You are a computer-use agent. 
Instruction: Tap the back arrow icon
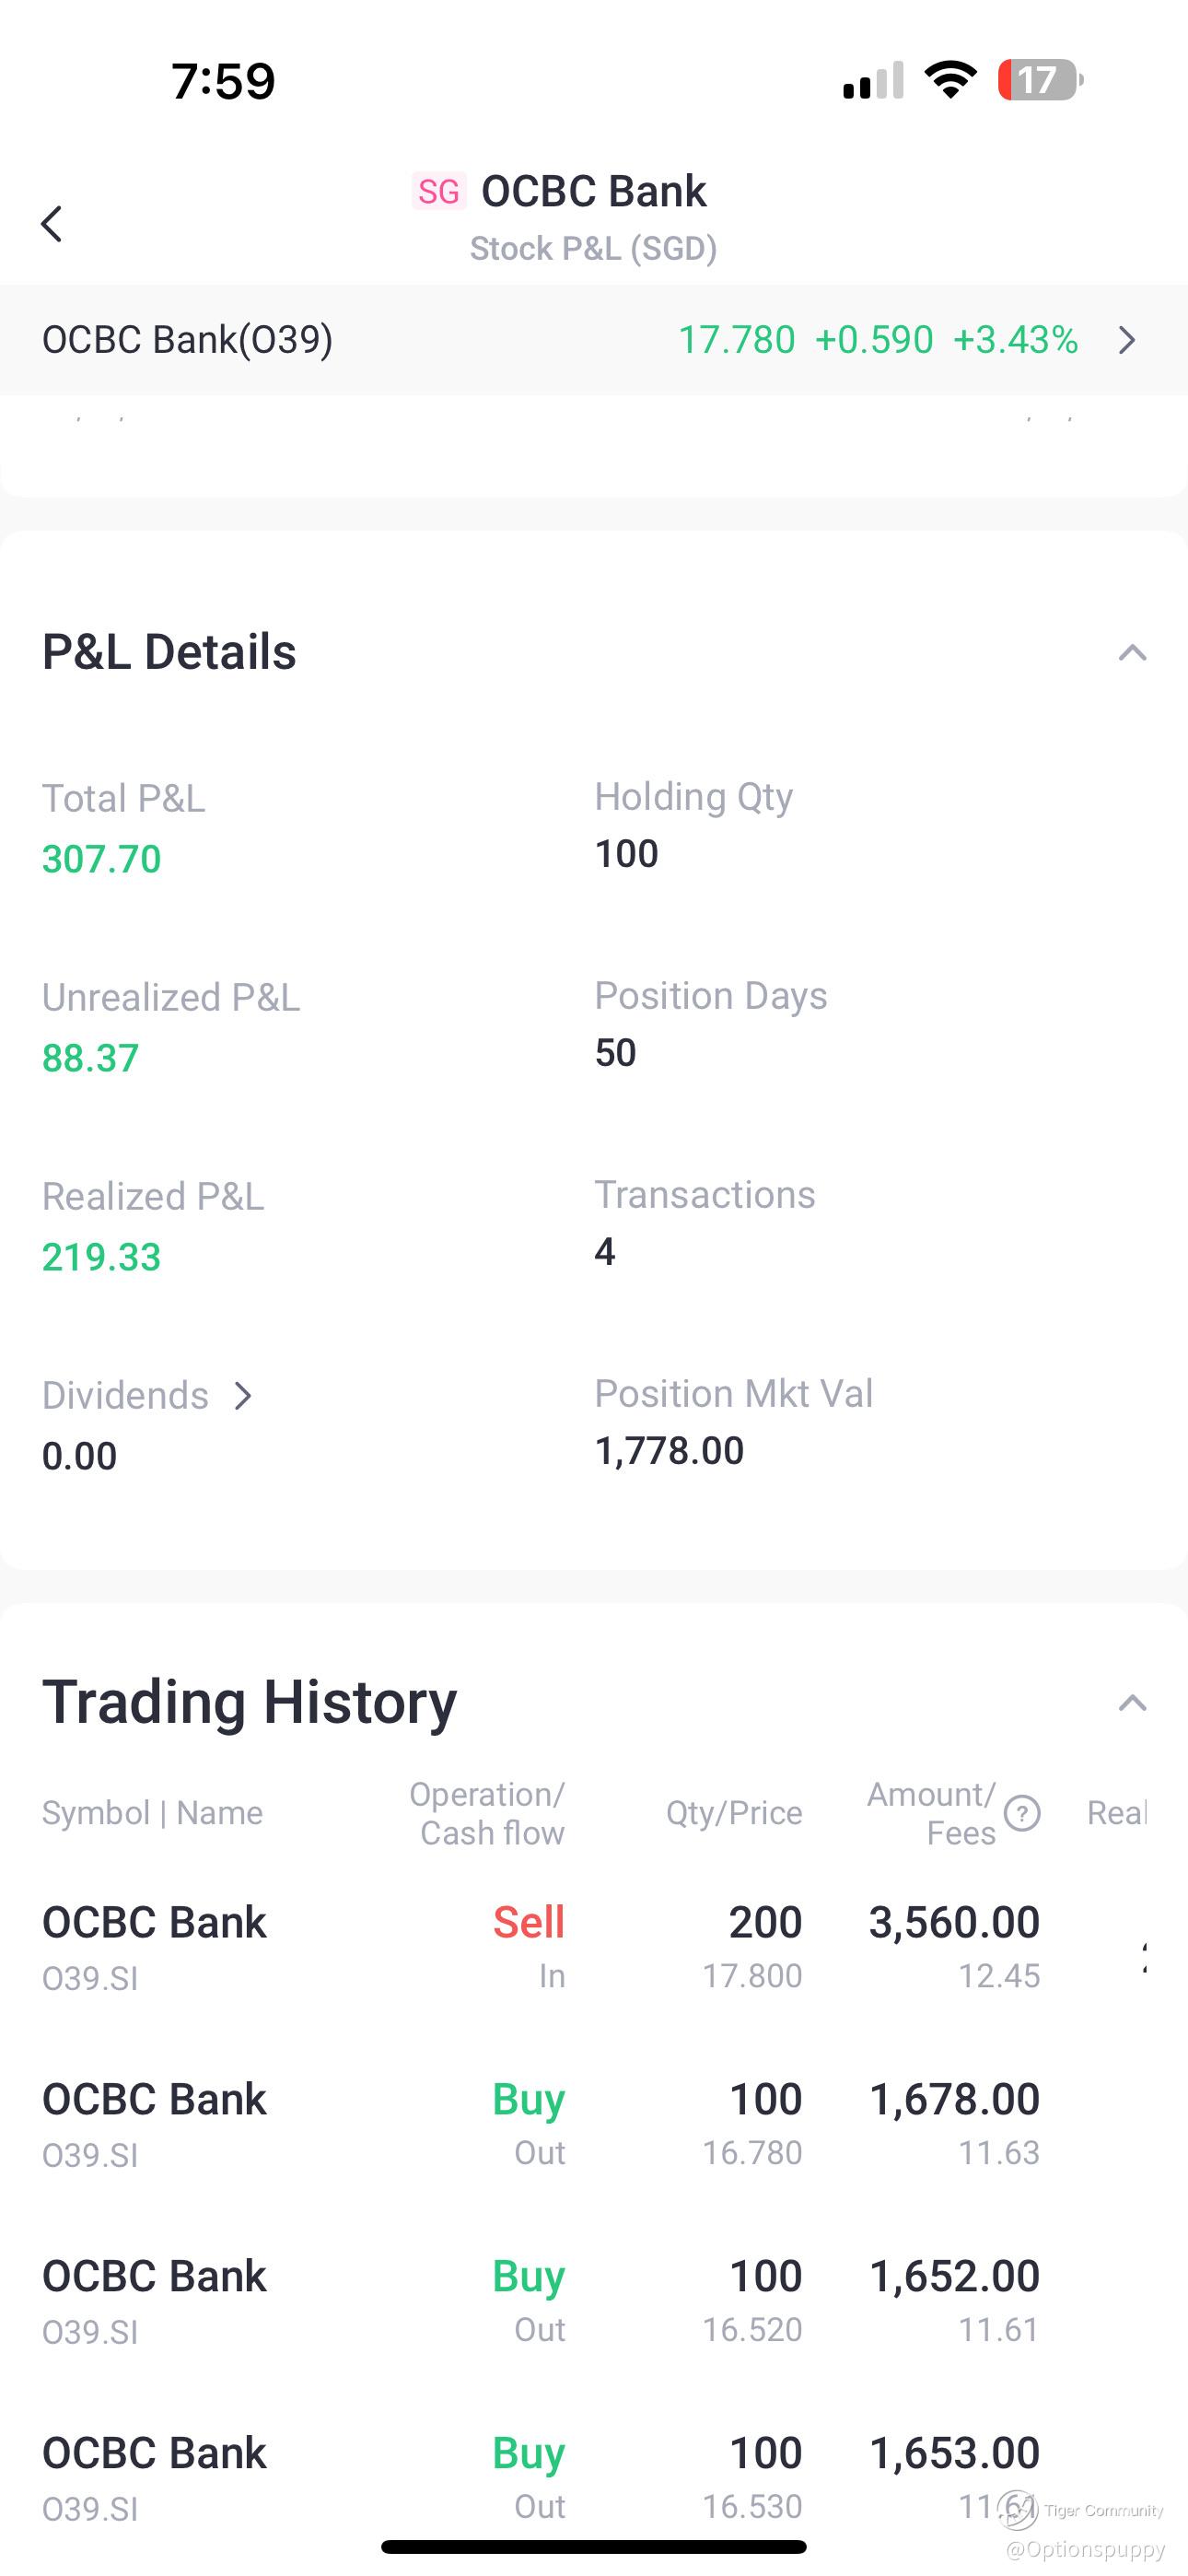point(52,223)
